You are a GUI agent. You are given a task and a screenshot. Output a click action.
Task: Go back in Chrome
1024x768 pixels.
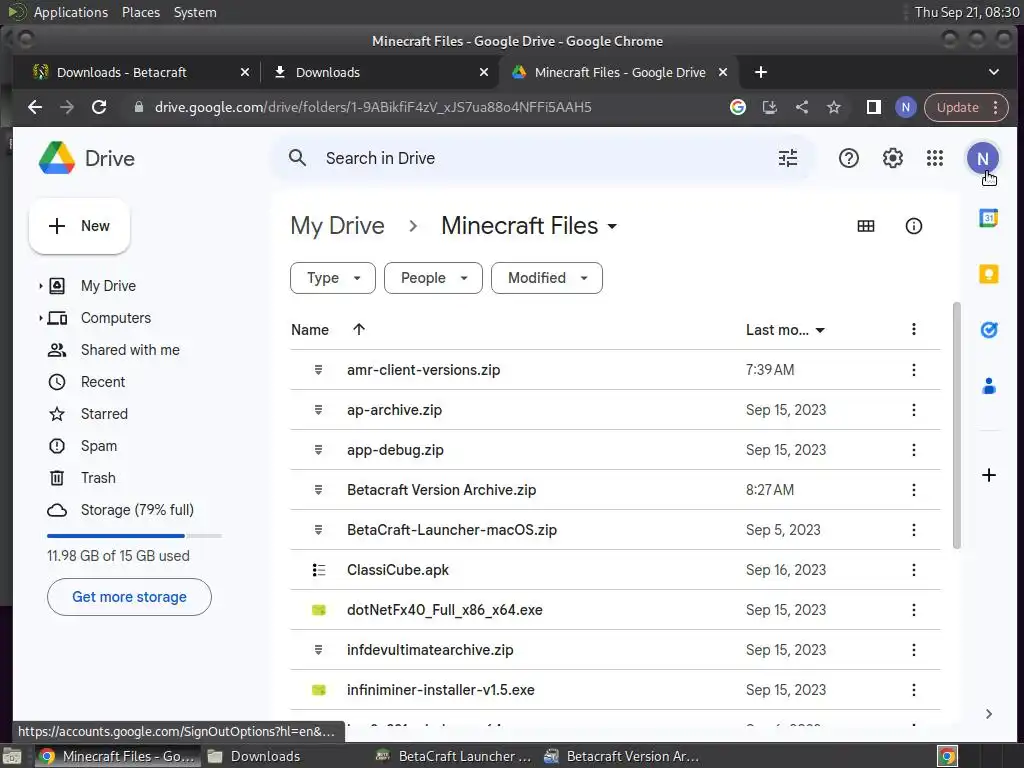35,107
